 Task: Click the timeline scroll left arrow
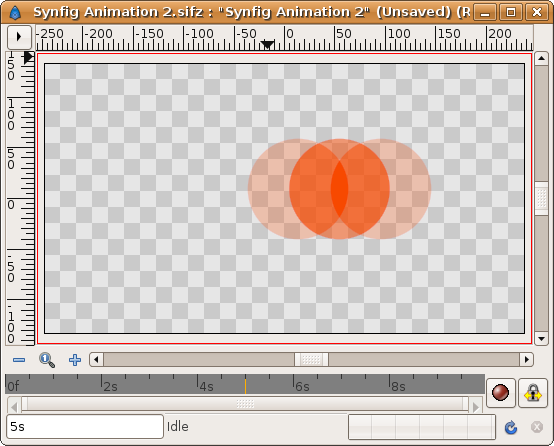pos(14,405)
